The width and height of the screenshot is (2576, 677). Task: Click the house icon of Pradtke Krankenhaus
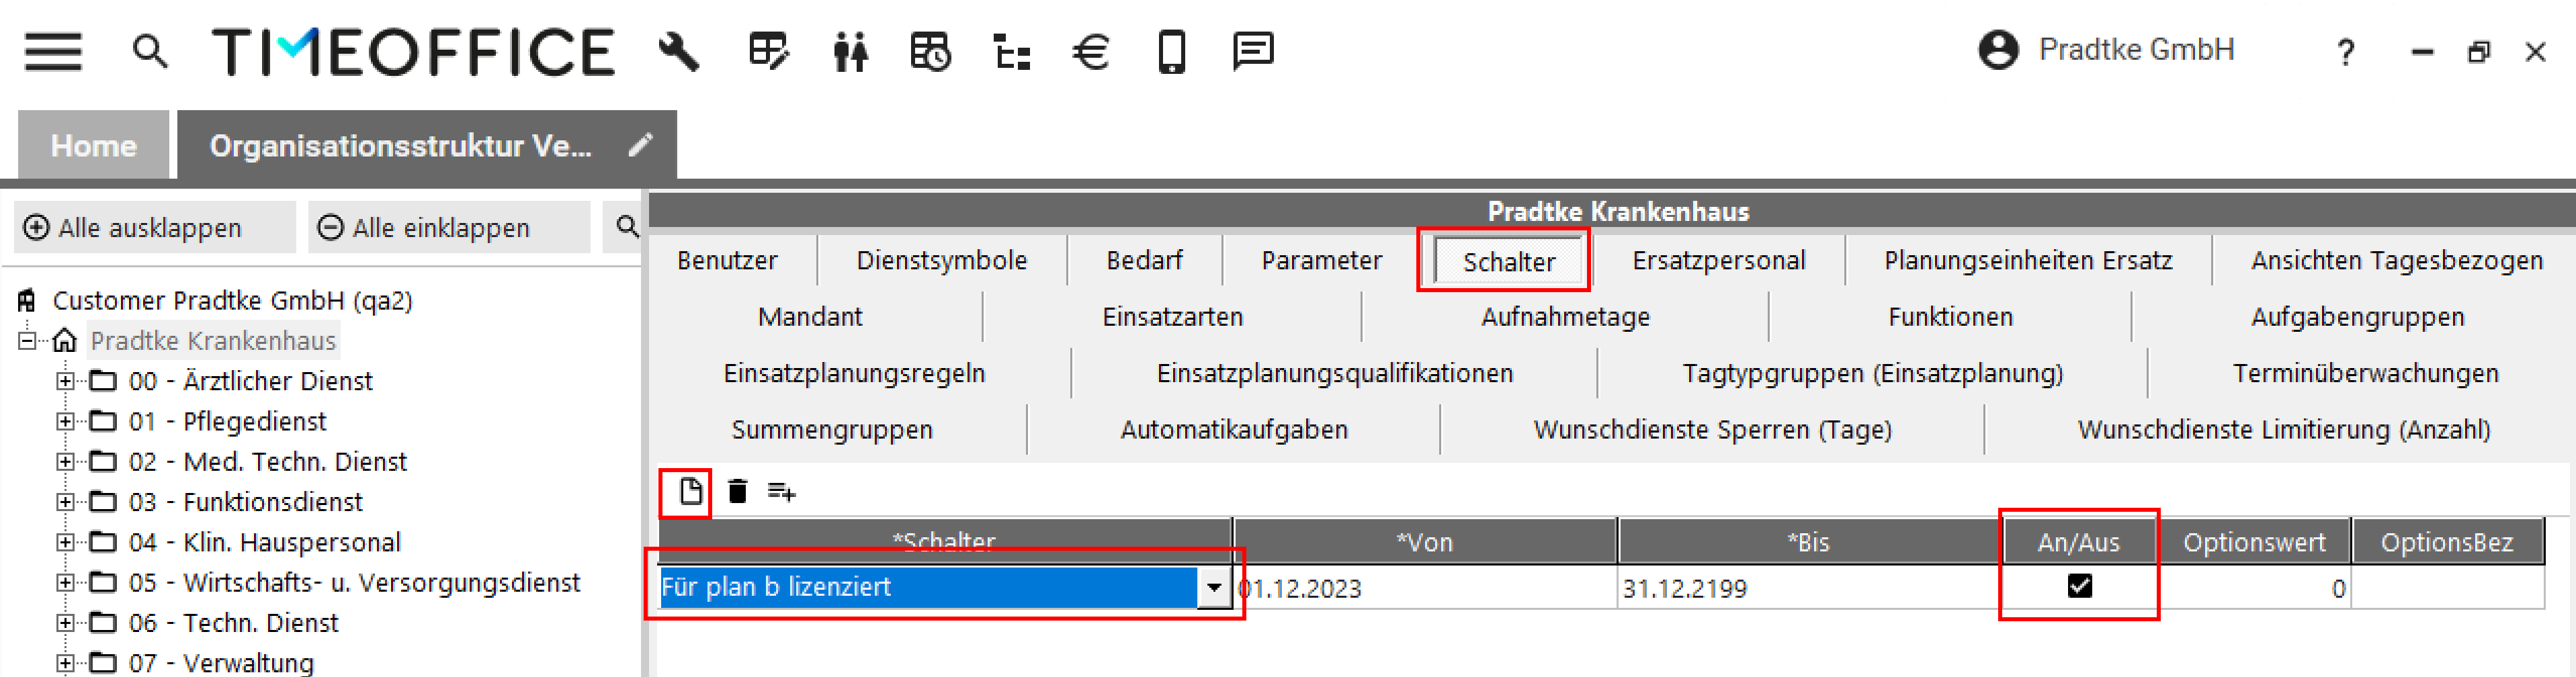coord(64,341)
